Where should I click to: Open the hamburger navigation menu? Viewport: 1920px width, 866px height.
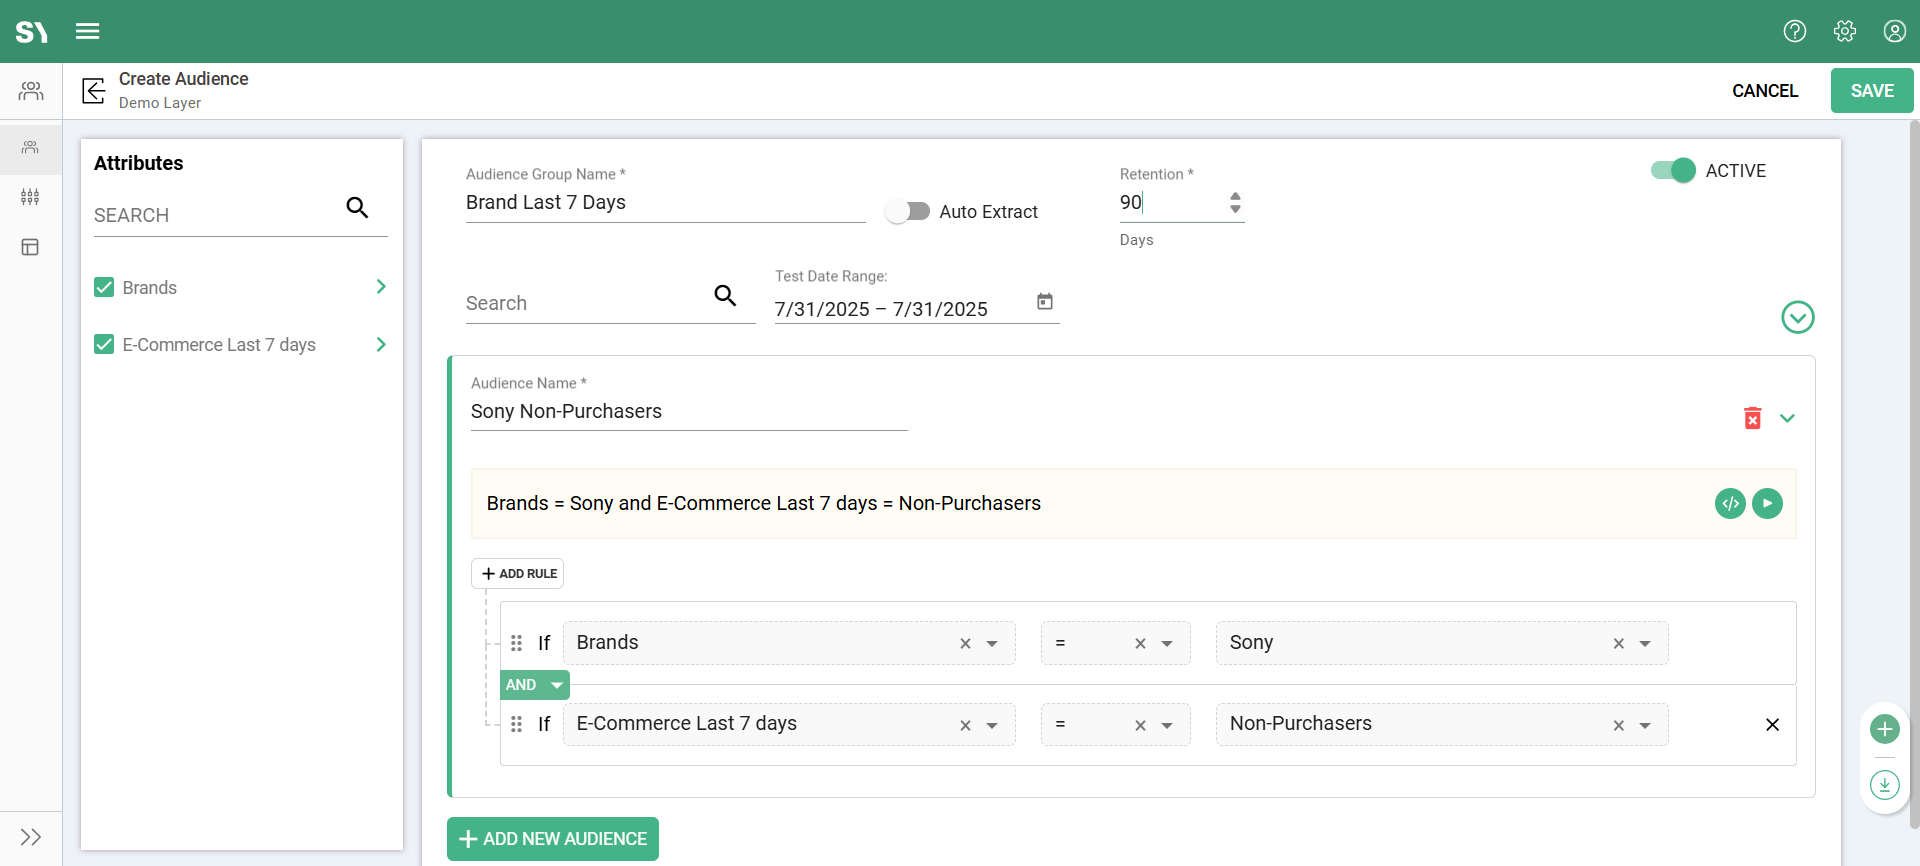[x=87, y=31]
